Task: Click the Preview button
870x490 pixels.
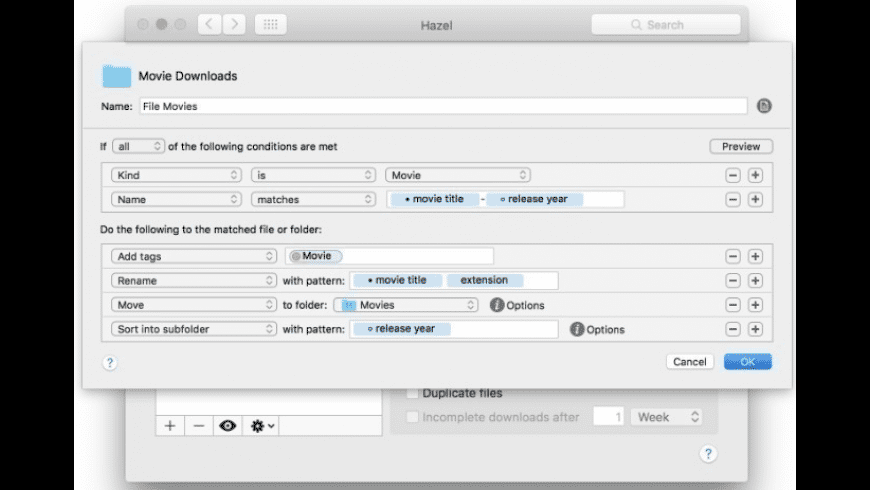Action: pyautogui.click(x=741, y=147)
